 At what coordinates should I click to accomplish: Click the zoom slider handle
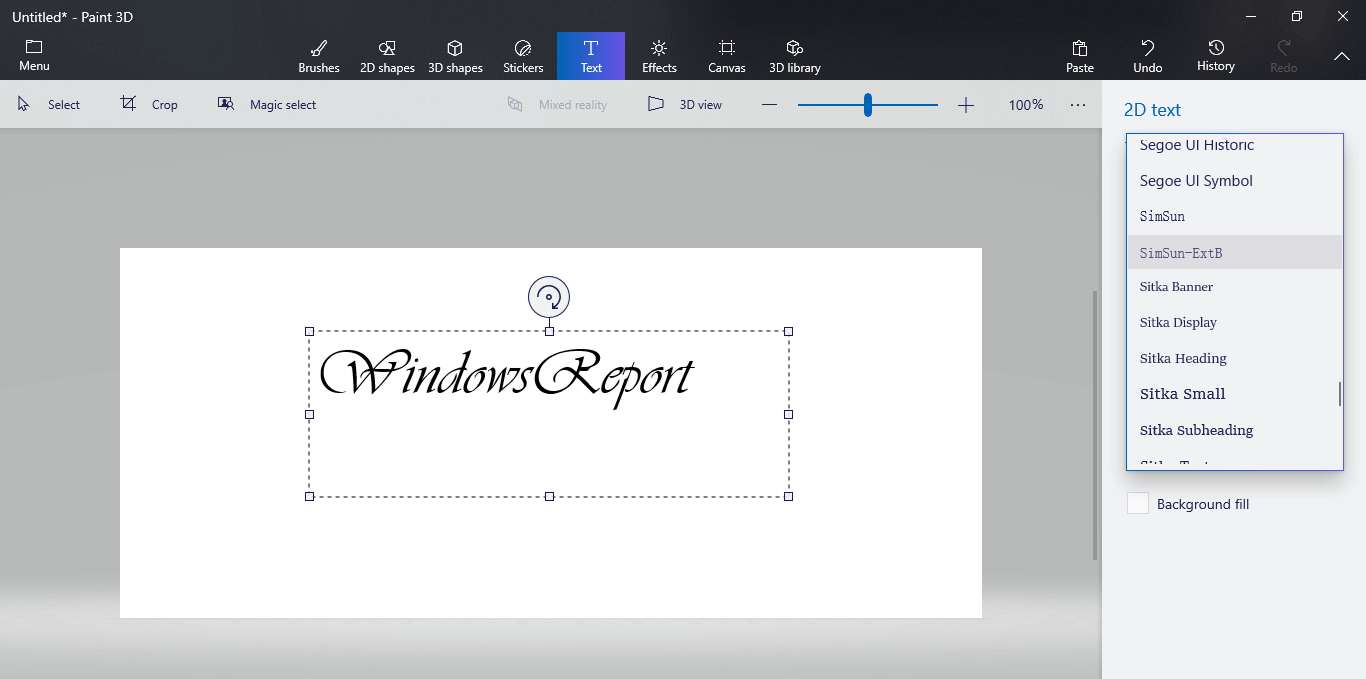tap(868, 105)
